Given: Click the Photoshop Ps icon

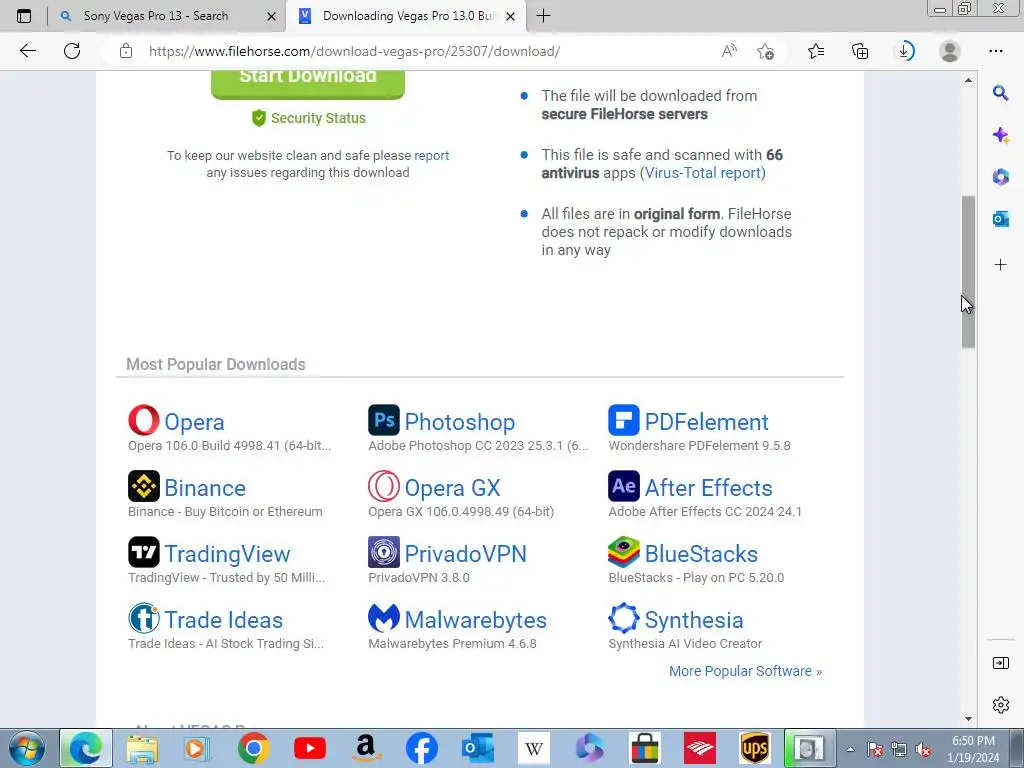Looking at the screenshot, I should (x=384, y=420).
